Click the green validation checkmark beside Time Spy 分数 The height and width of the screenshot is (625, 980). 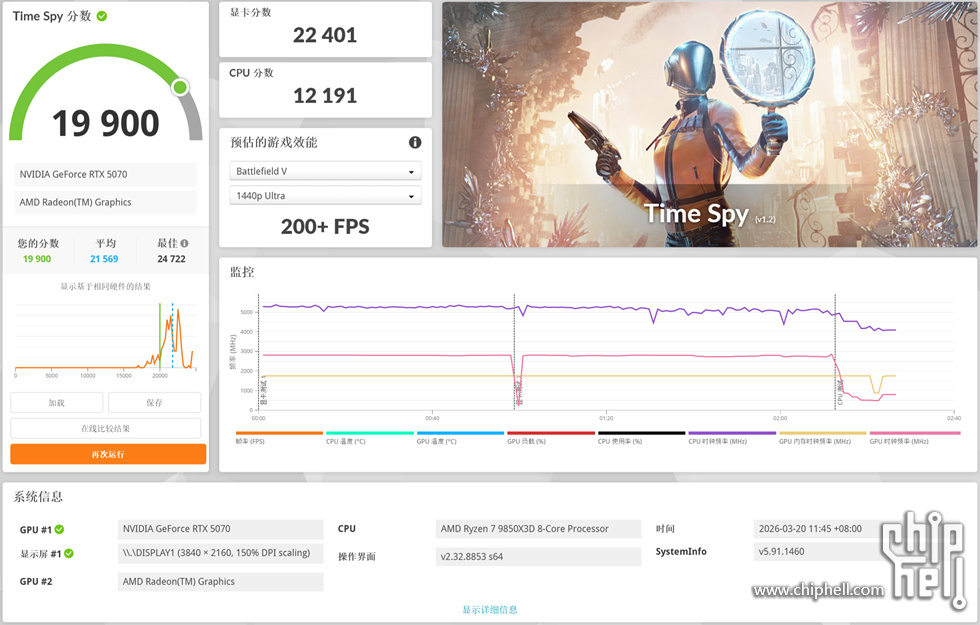[x=102, y=16]
